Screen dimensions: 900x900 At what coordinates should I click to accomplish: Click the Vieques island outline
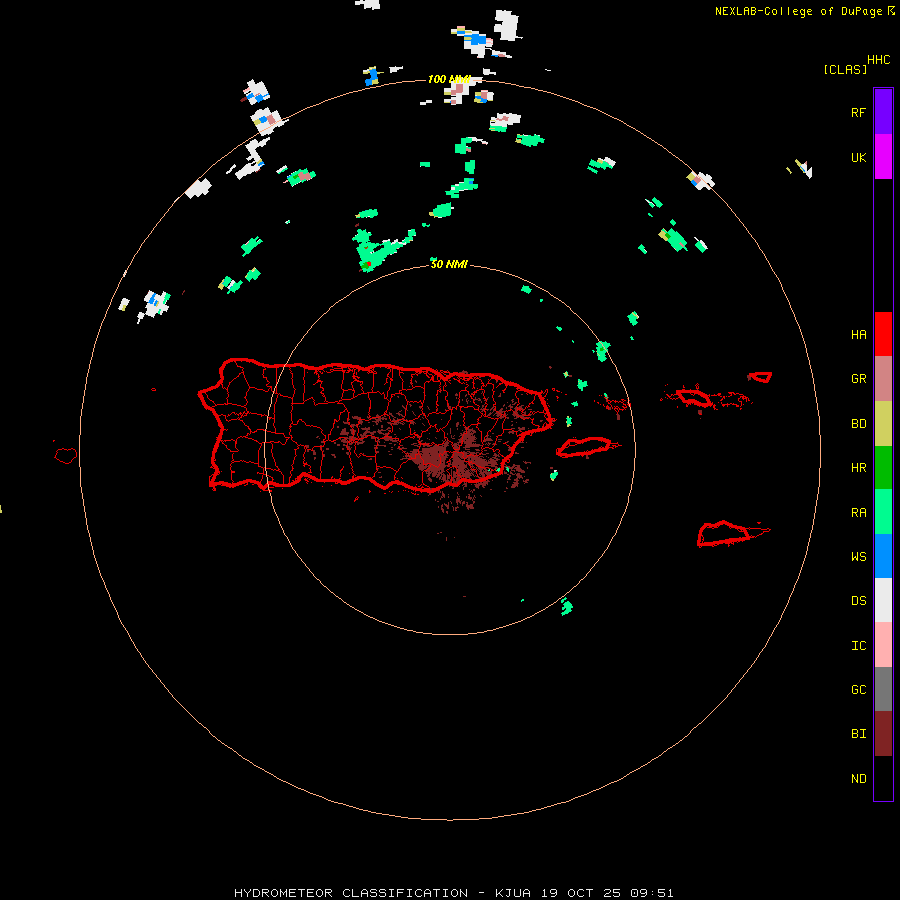click(584, 447)
